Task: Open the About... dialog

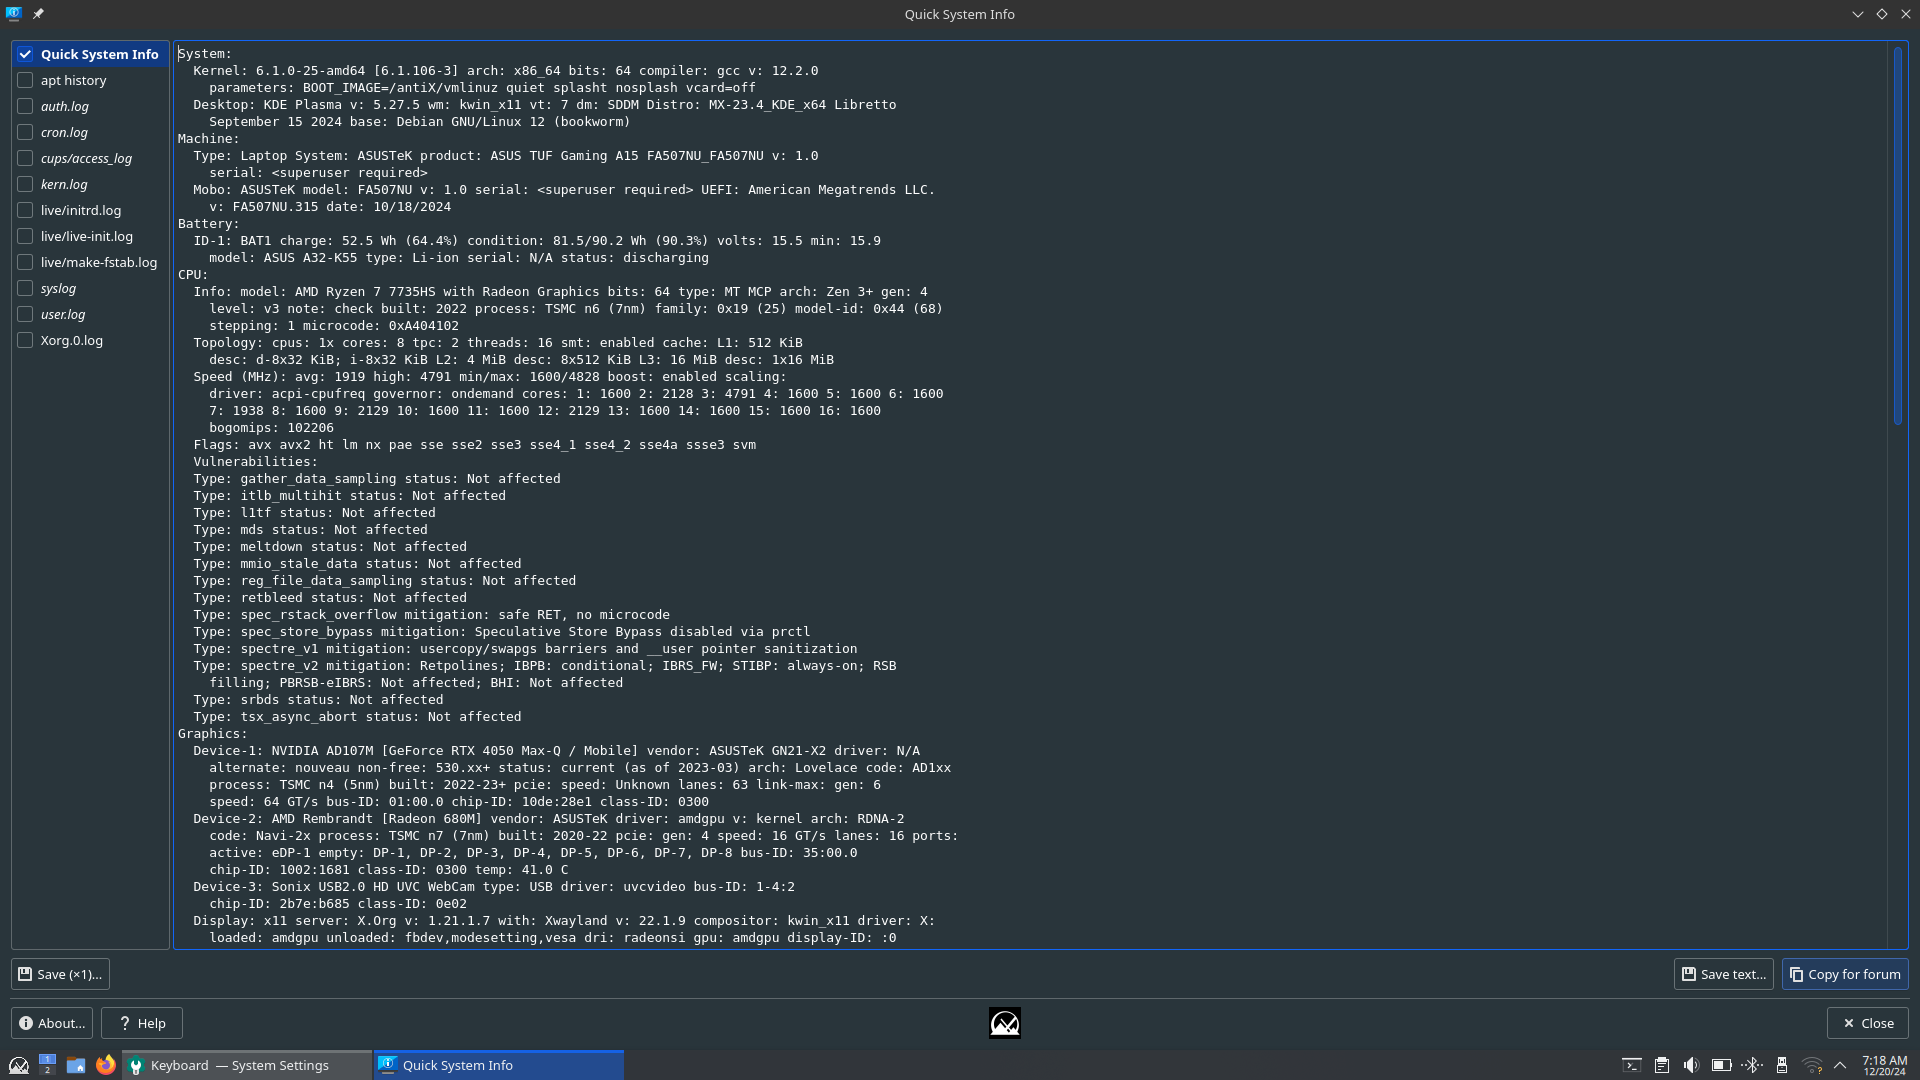Action: [x=52, y=1023]
